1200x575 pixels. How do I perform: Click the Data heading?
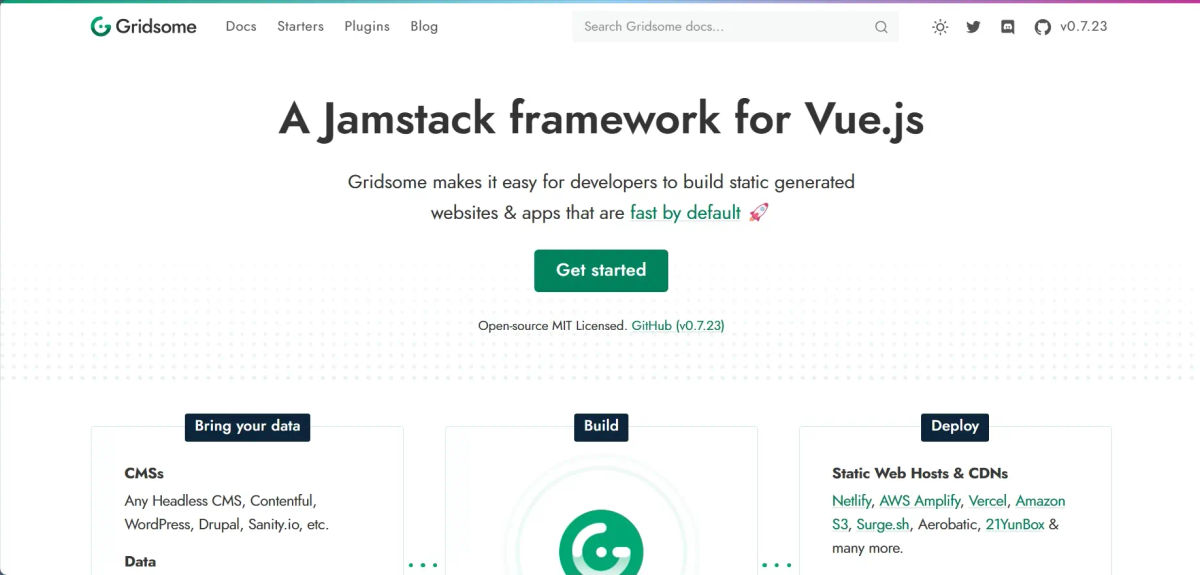pyautogui.click(x=140, y=562)
